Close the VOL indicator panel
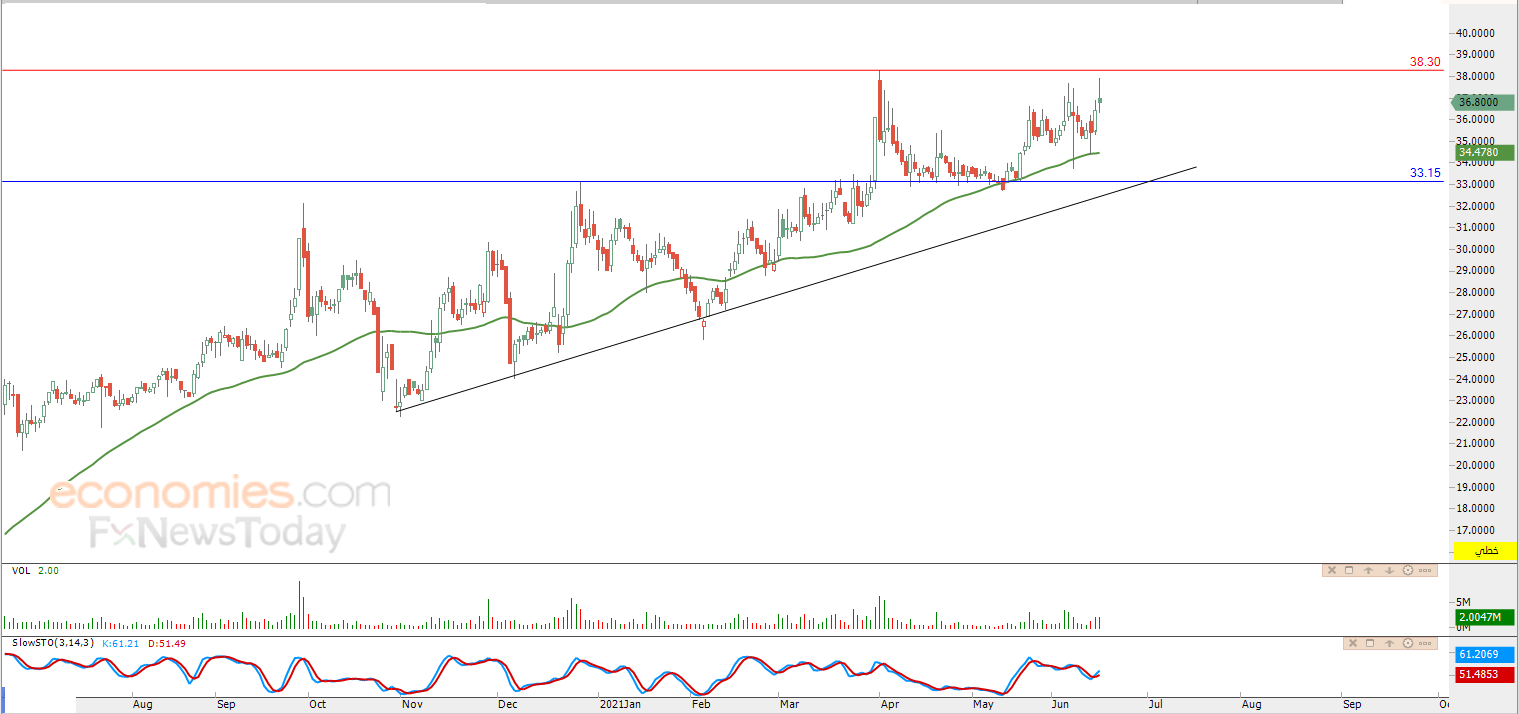The image size is (1519, 714). coord(1332,570)
